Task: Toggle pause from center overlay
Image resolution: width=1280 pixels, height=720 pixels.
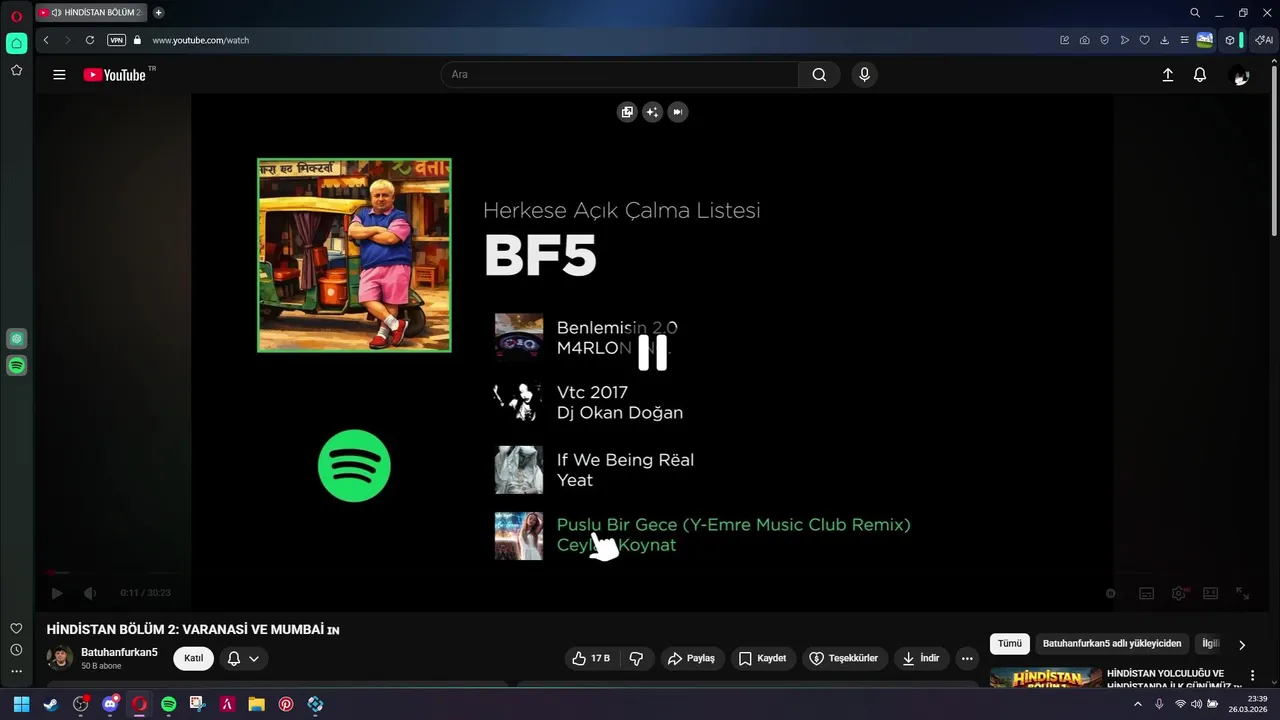Action: pyautogui.click(x=652, y=352)
